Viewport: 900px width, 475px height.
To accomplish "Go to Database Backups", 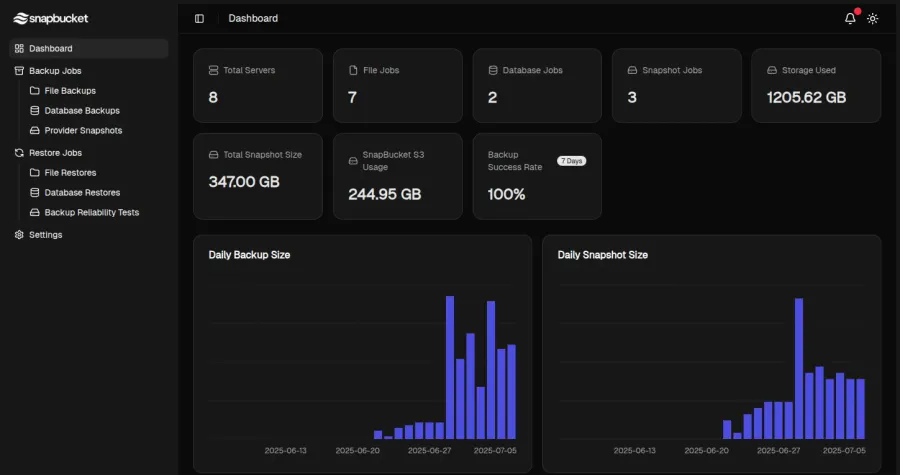I will pyautogui.click(x=81, y=111).
